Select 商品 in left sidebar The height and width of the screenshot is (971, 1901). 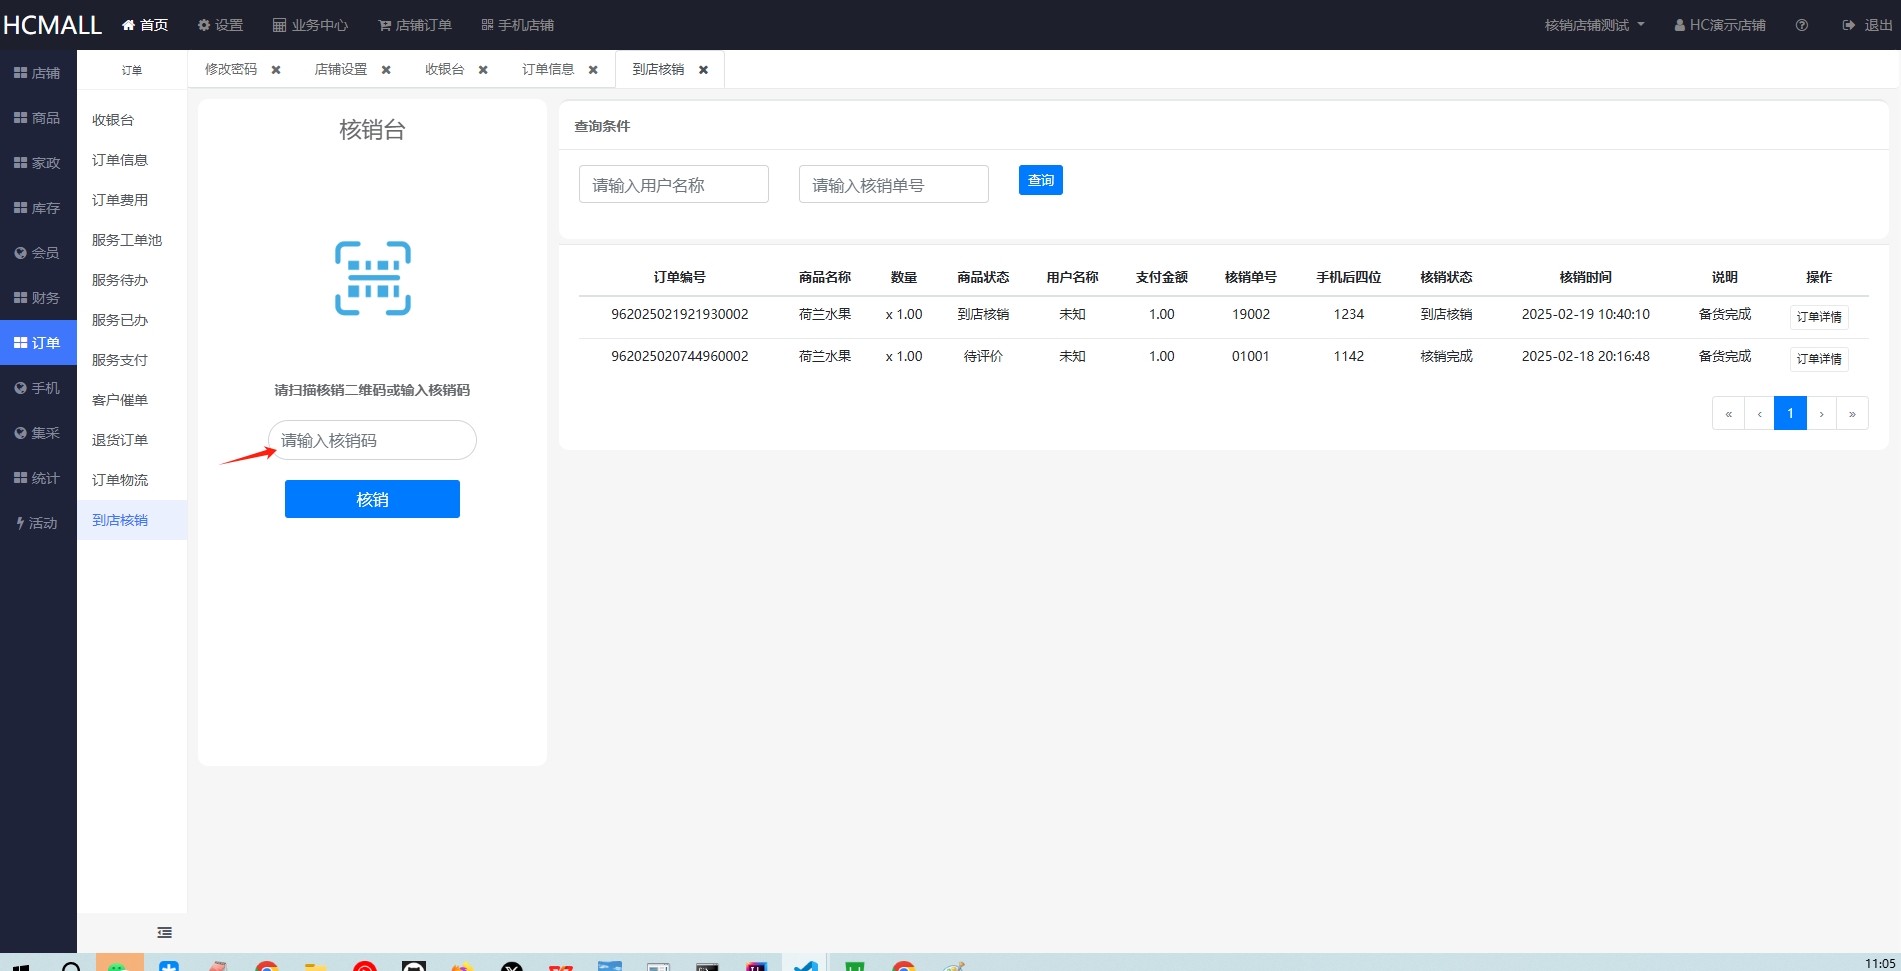[38, 118]
